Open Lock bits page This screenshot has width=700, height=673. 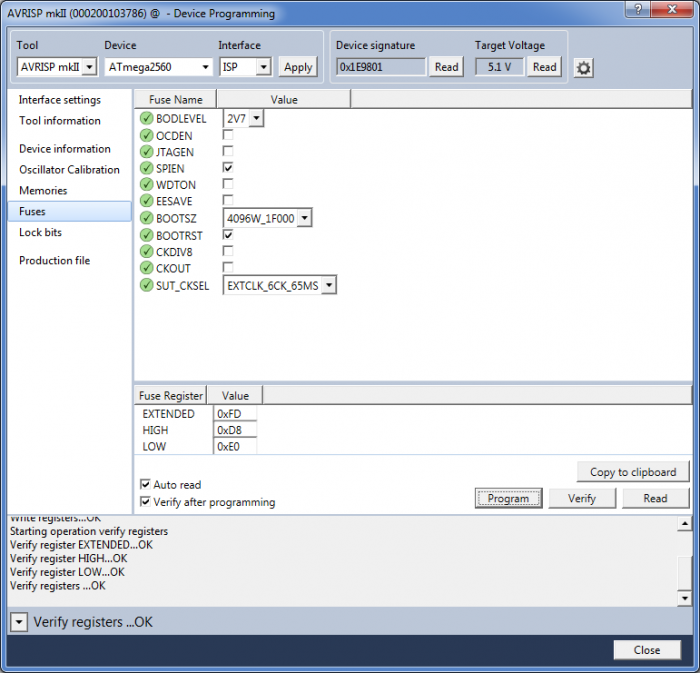[x=41, y=232]
